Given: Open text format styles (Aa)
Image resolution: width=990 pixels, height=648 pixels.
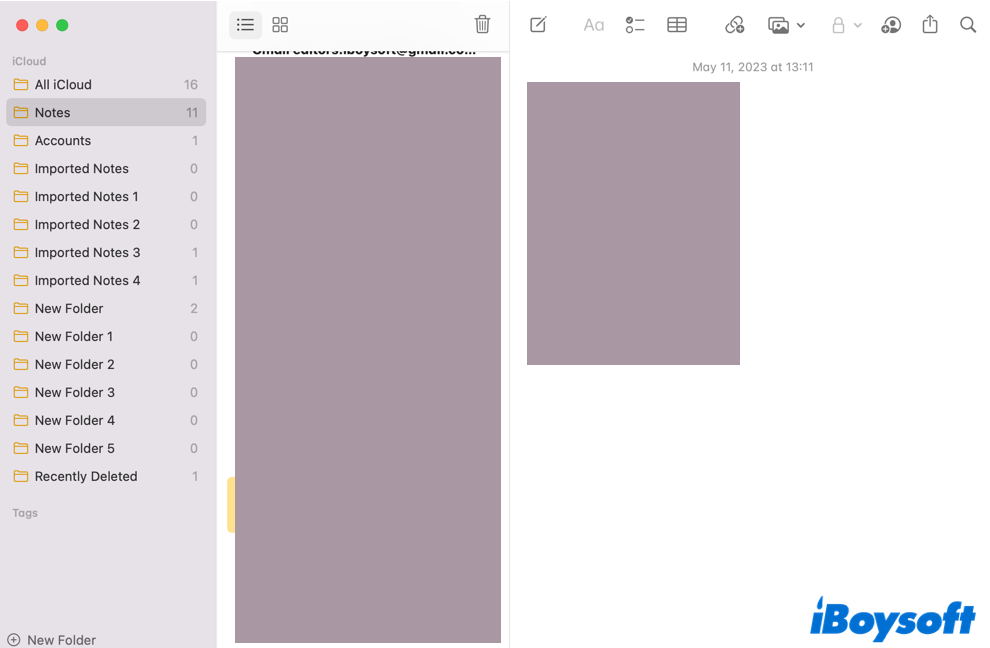Looking at the screenshot, I should click(x=593, y=25).
